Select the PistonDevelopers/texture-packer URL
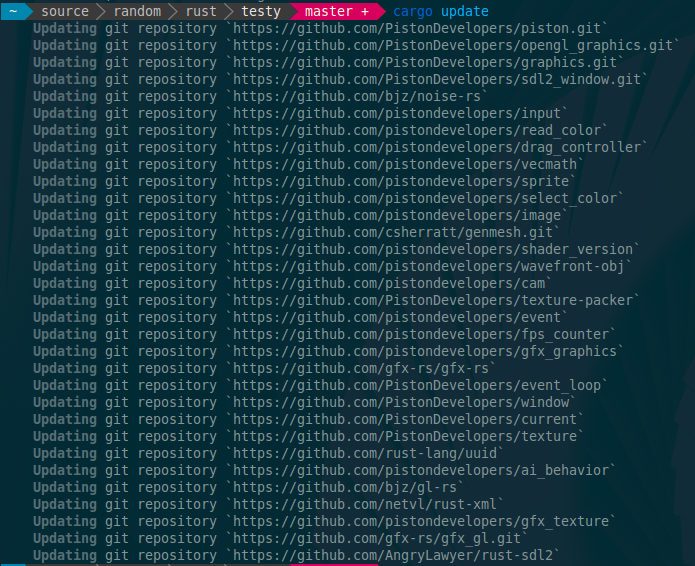The height and width of the screenshot is (566, 695). coord(433,300)
